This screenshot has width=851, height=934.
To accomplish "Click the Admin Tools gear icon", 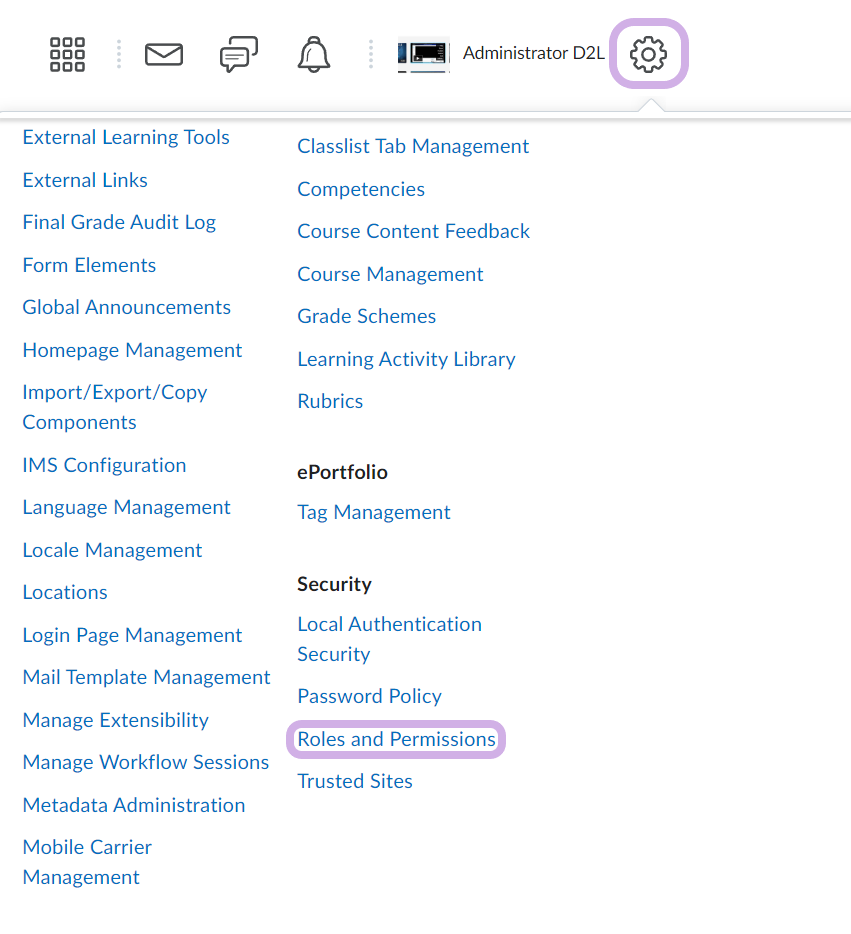I will click(x=648, y=54).
